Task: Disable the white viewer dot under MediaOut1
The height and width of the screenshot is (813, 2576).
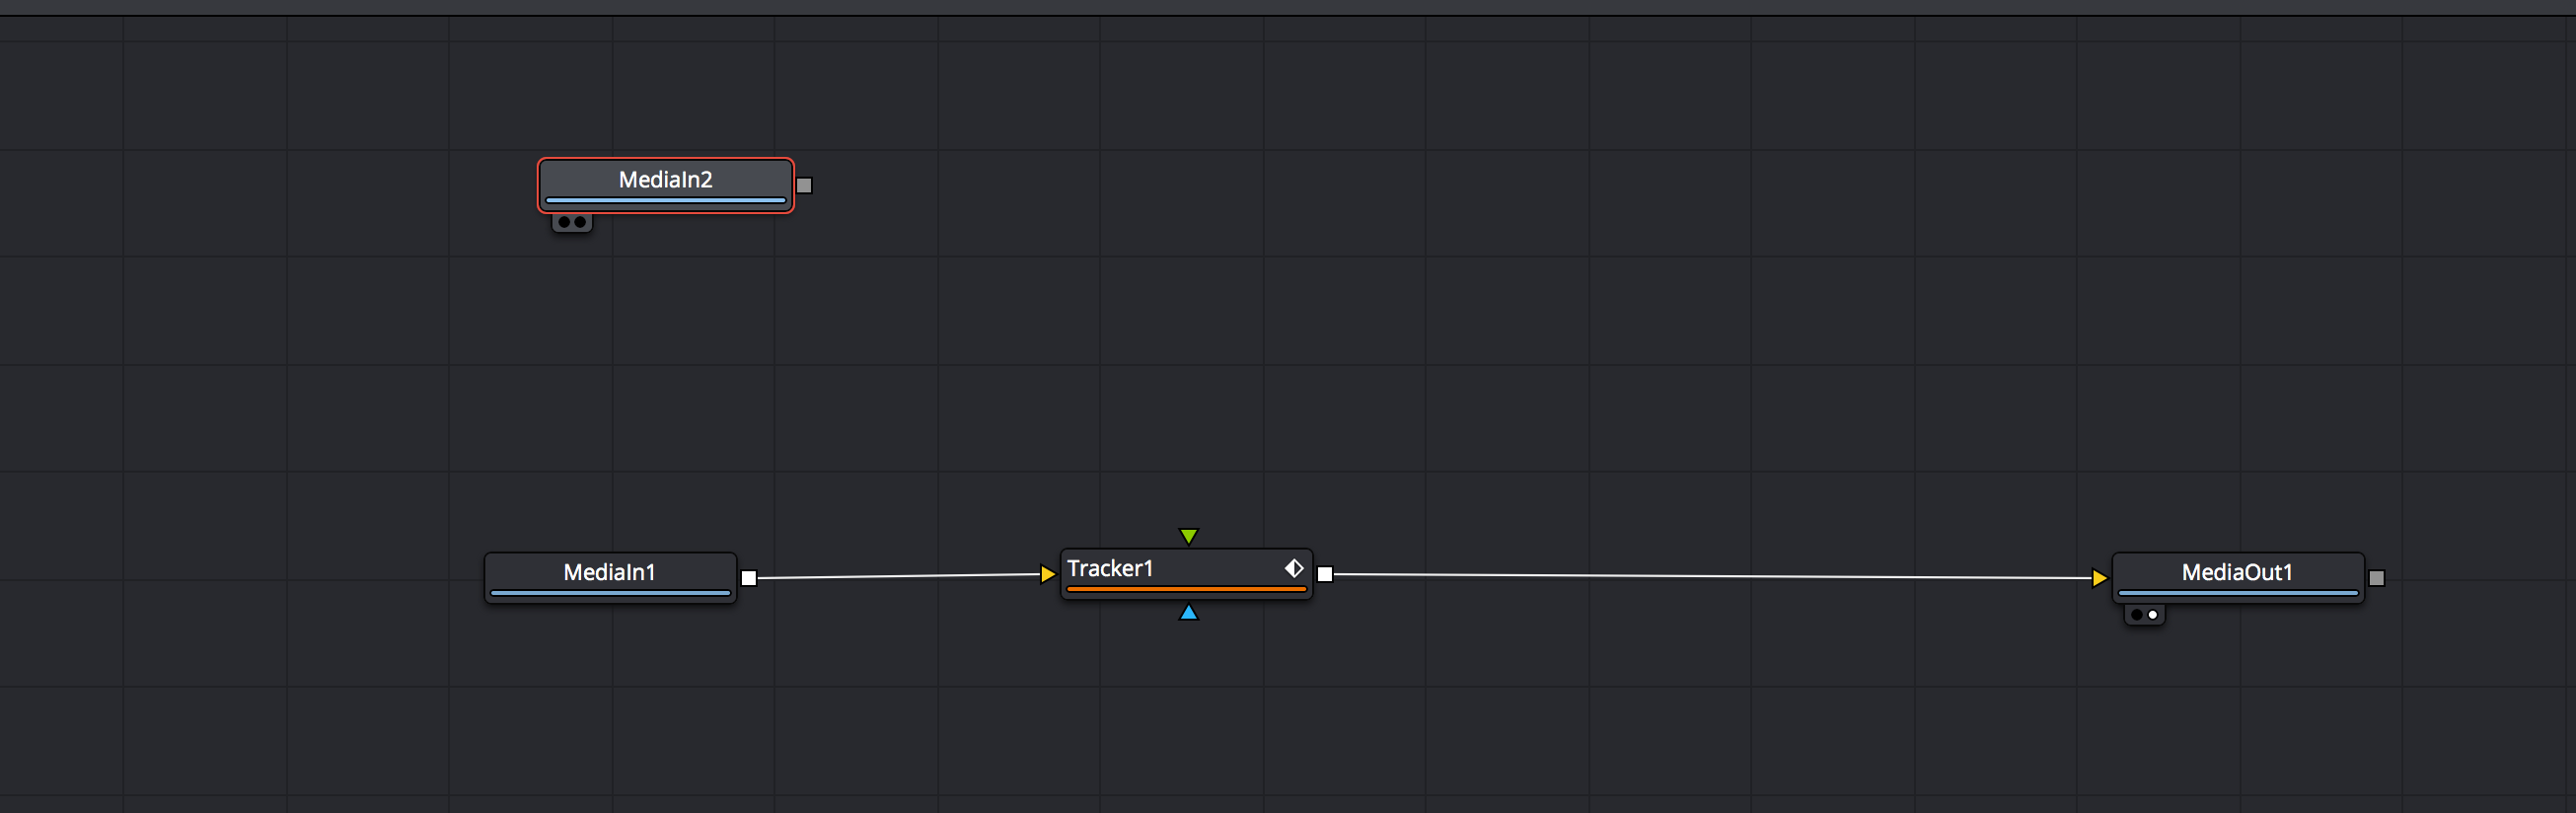Action: (x=2153, y=615)
